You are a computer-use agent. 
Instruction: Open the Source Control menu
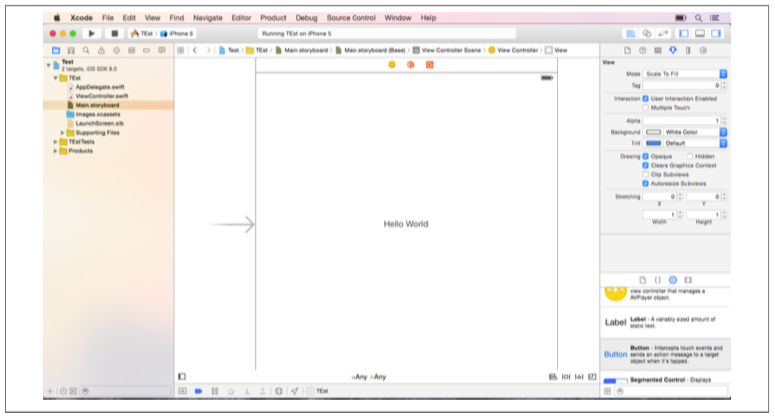click(x=351, y=18)
